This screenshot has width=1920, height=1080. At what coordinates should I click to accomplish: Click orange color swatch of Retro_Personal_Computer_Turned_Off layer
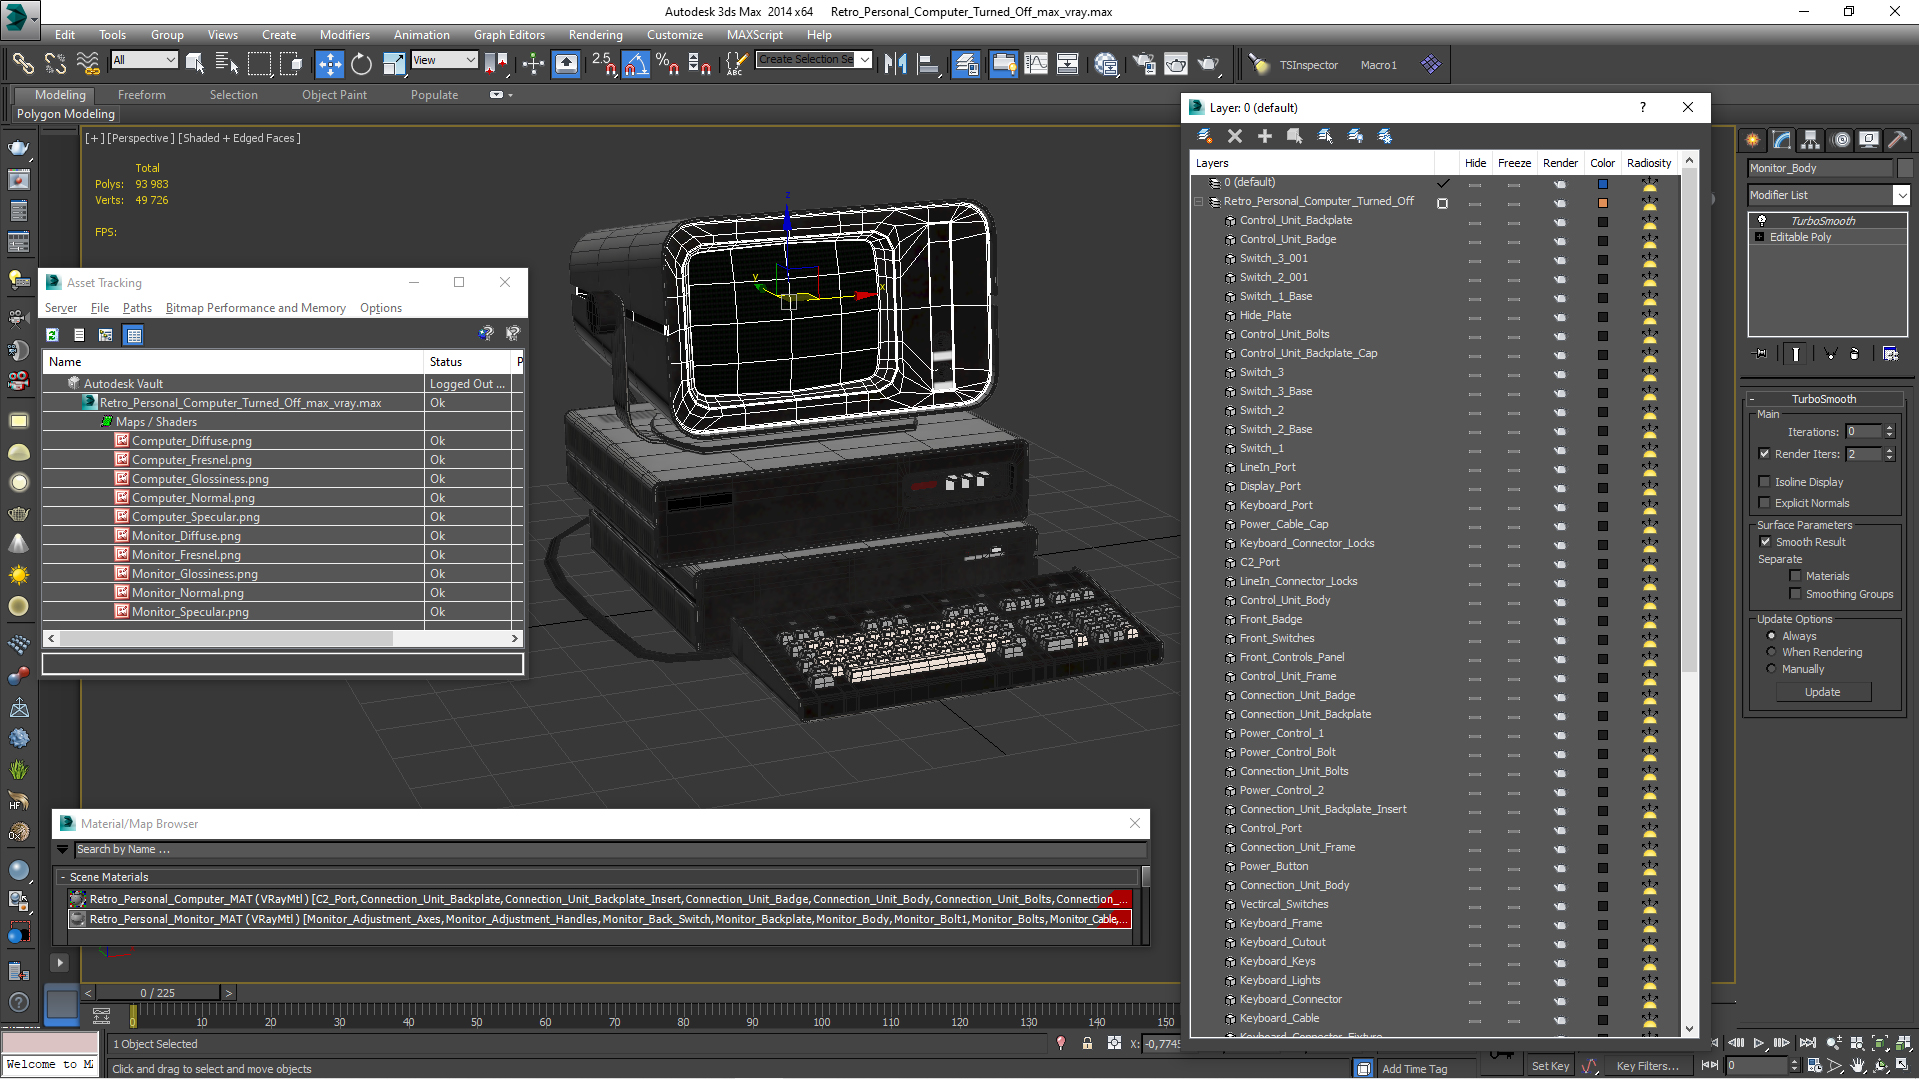1602,202
